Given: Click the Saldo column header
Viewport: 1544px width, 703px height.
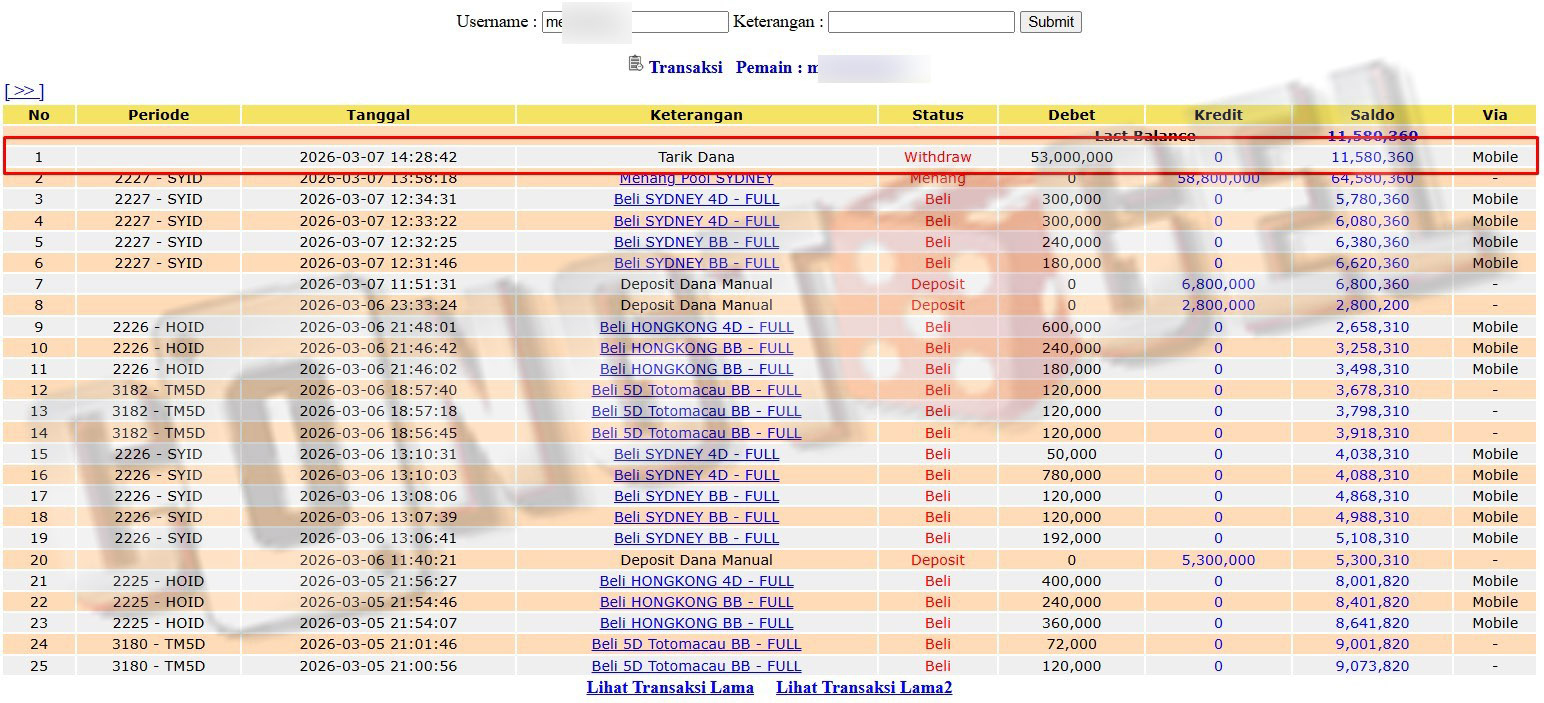Looking at the screenshot, I should pos(1371,115).
